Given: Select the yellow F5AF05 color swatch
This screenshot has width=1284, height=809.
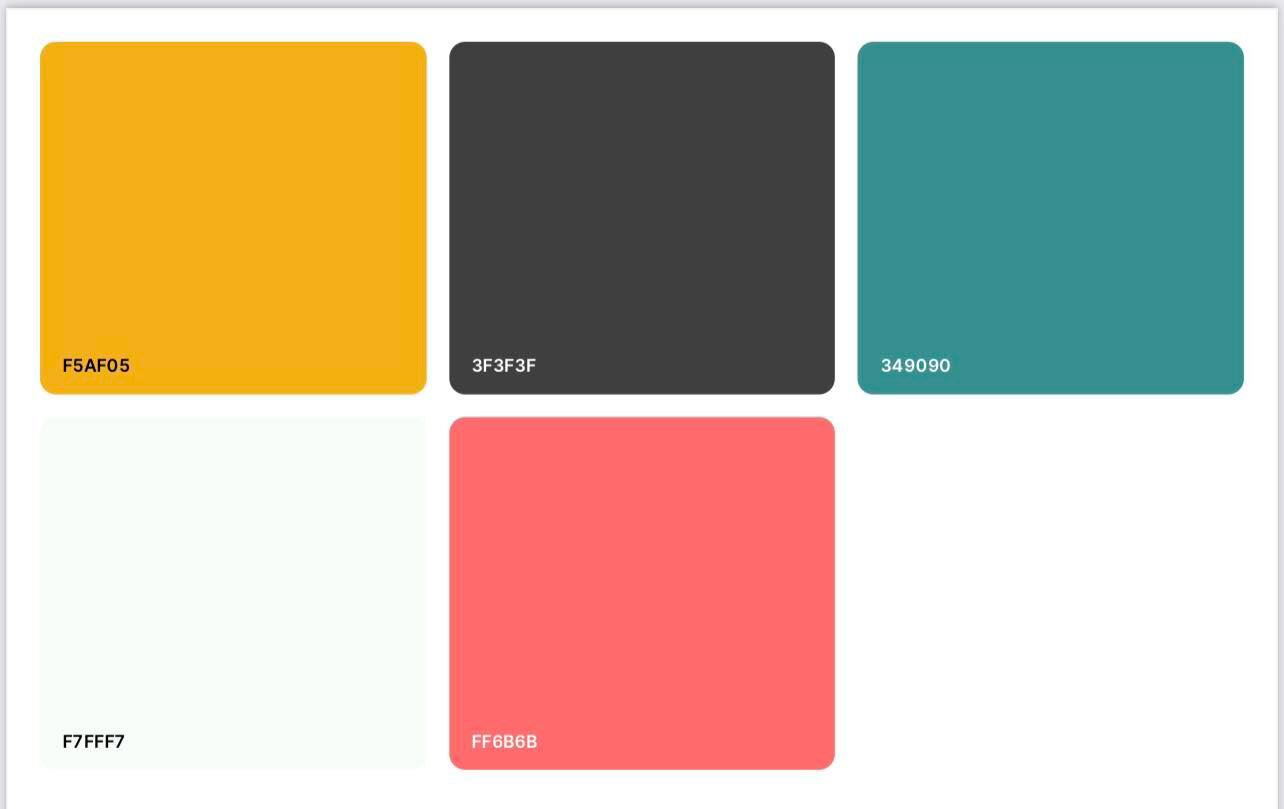Looking at the screenshot, I should tap(233, 218).
